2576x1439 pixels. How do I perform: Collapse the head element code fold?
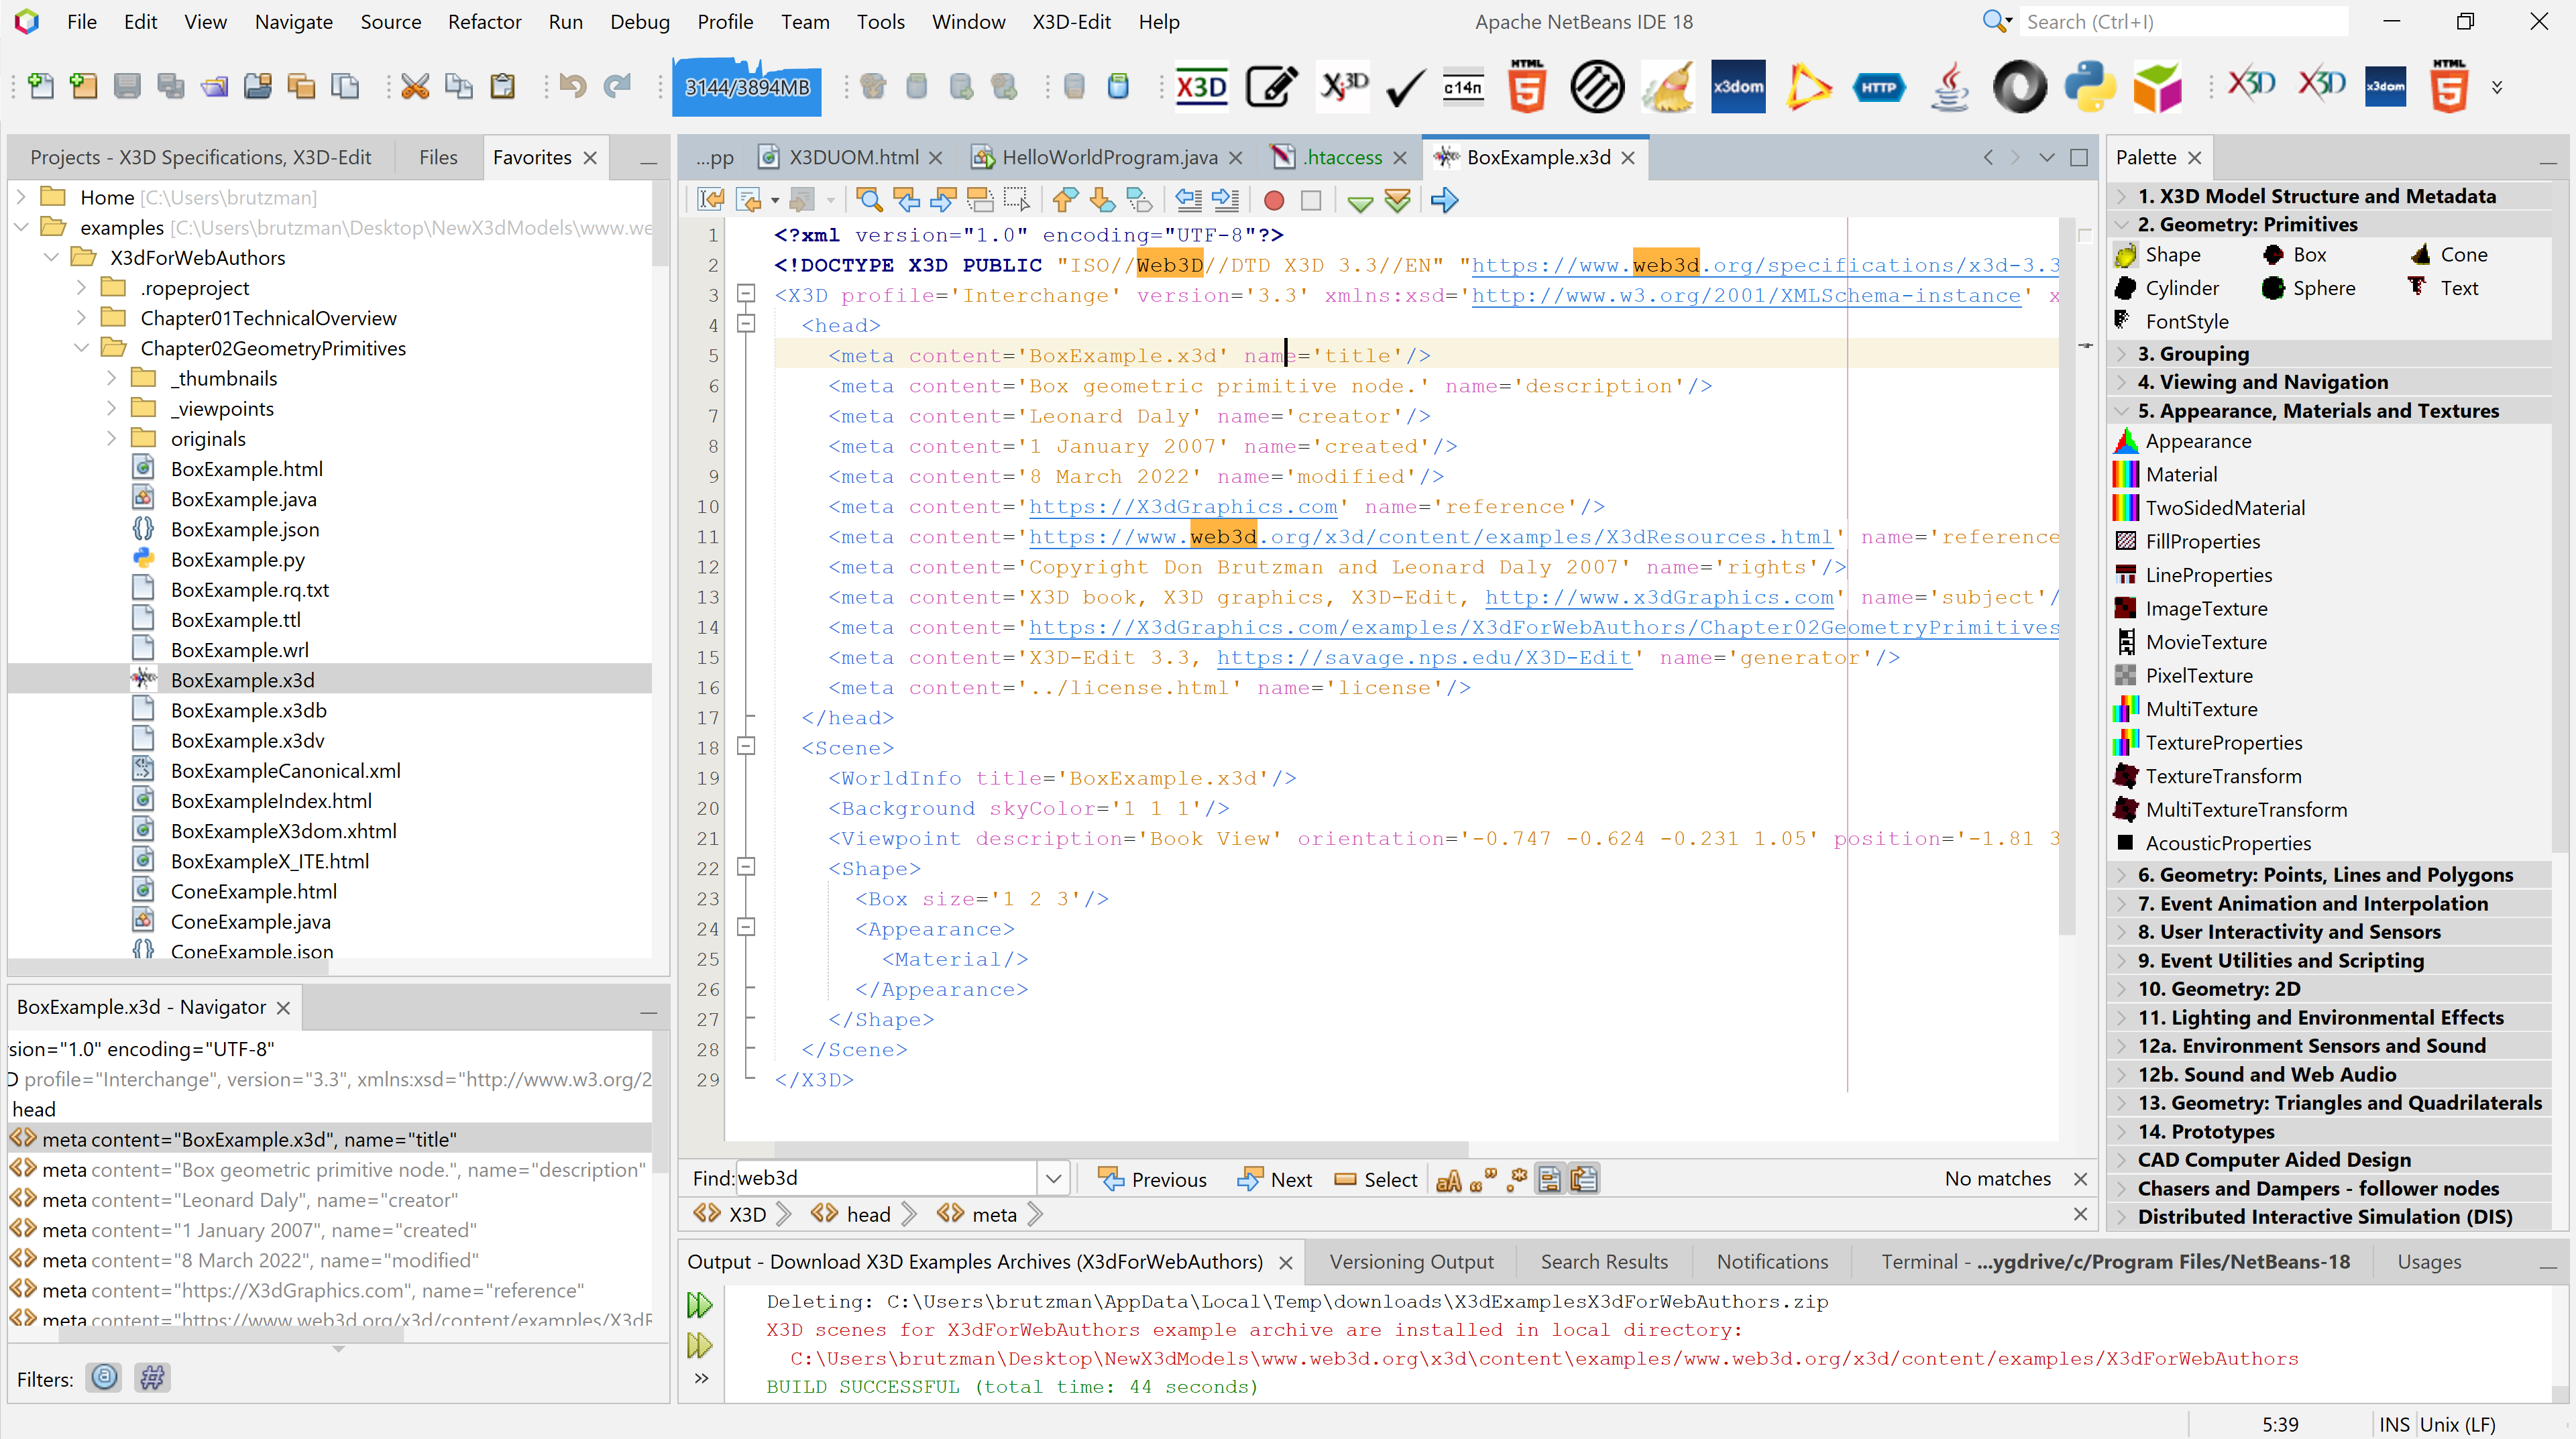tap(745, 324)
